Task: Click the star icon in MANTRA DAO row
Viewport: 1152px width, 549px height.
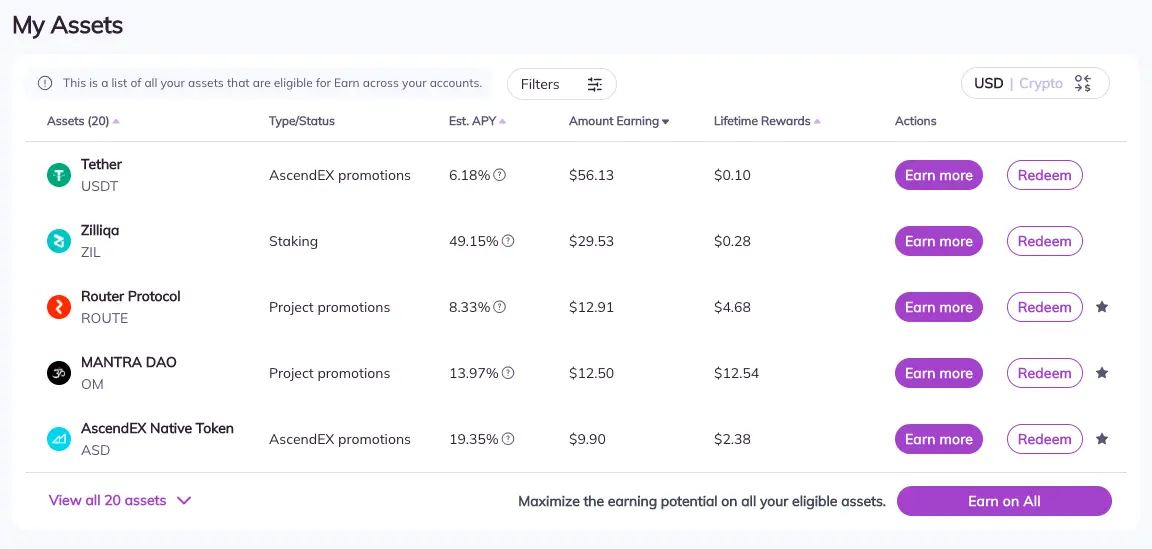Action: pos(1101,373)
